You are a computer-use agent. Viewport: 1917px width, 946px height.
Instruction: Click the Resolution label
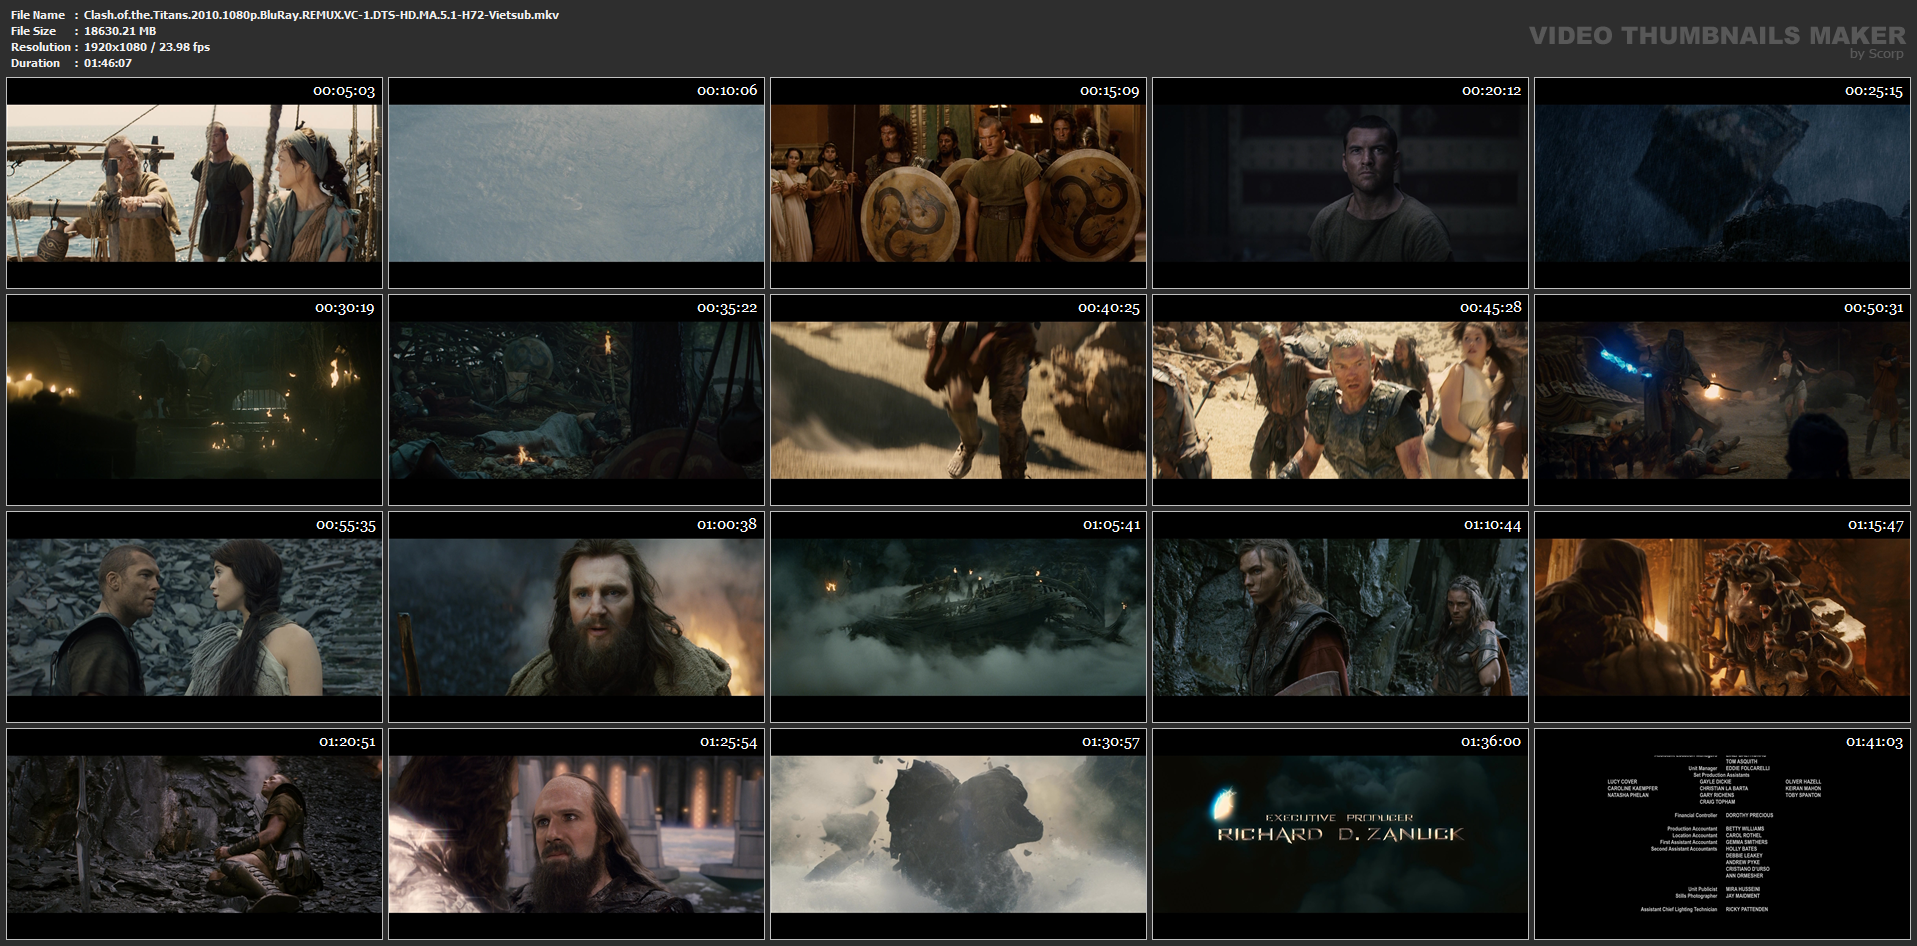point(41,47)
